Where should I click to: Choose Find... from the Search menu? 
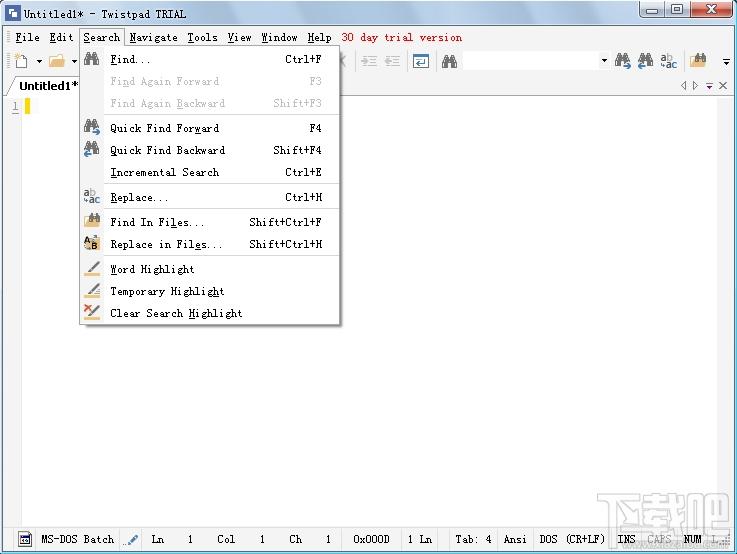(x=210, y=59)
